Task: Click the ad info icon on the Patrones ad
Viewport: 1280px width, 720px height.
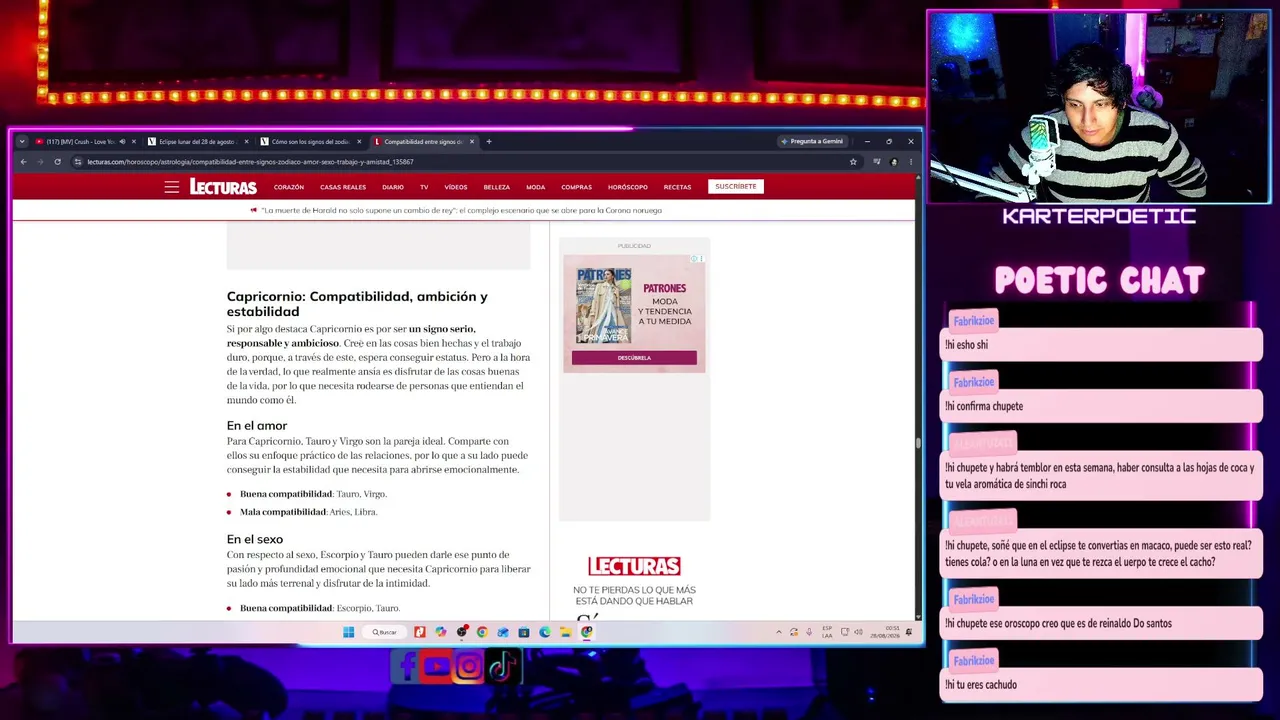Action: pos(694,259)
